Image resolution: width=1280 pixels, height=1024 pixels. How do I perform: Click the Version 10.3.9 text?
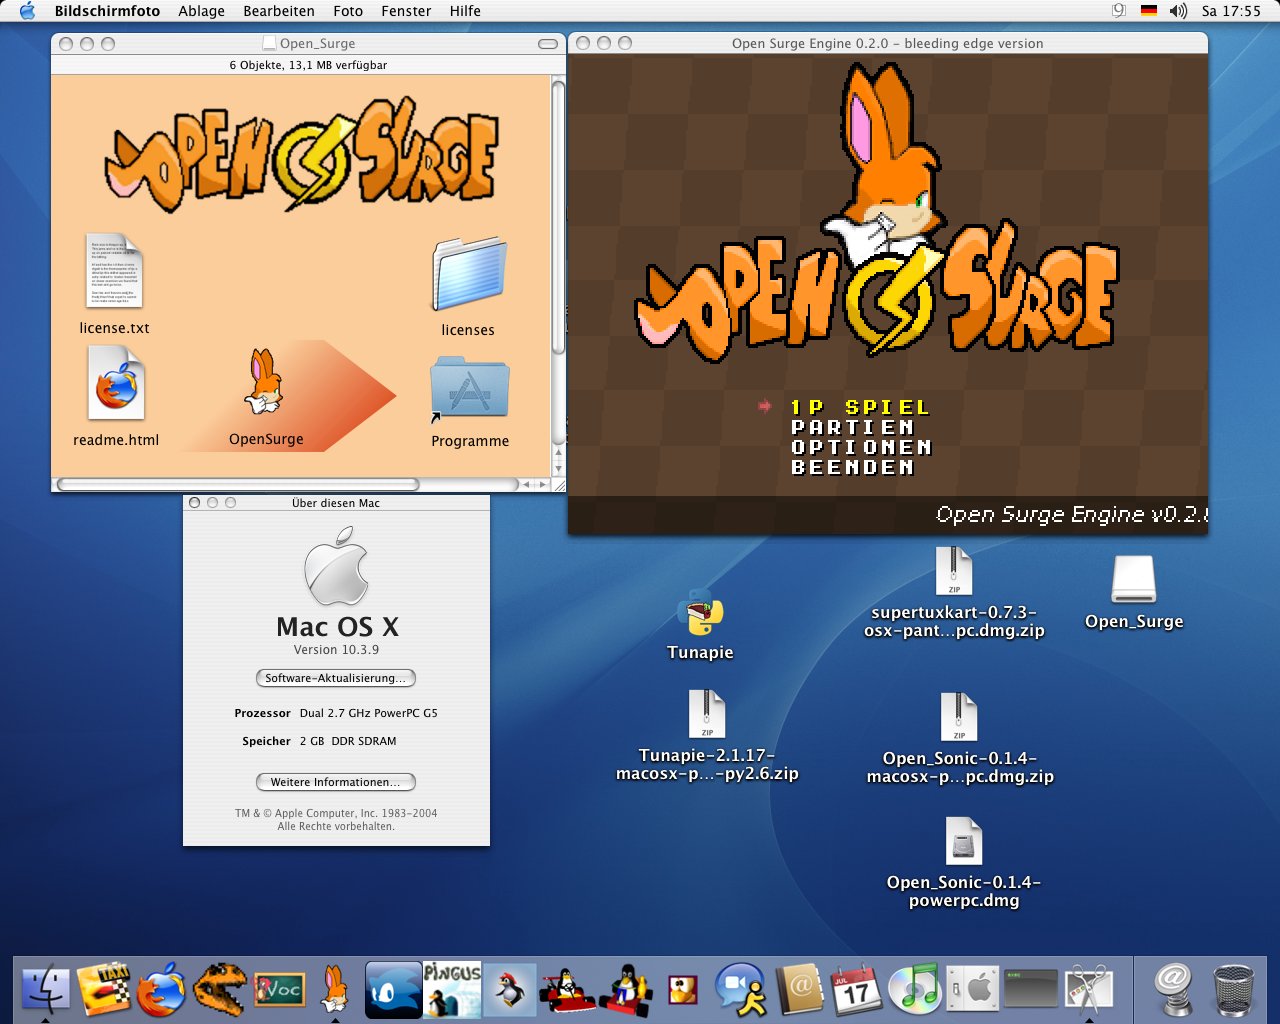tap(336, 650)
